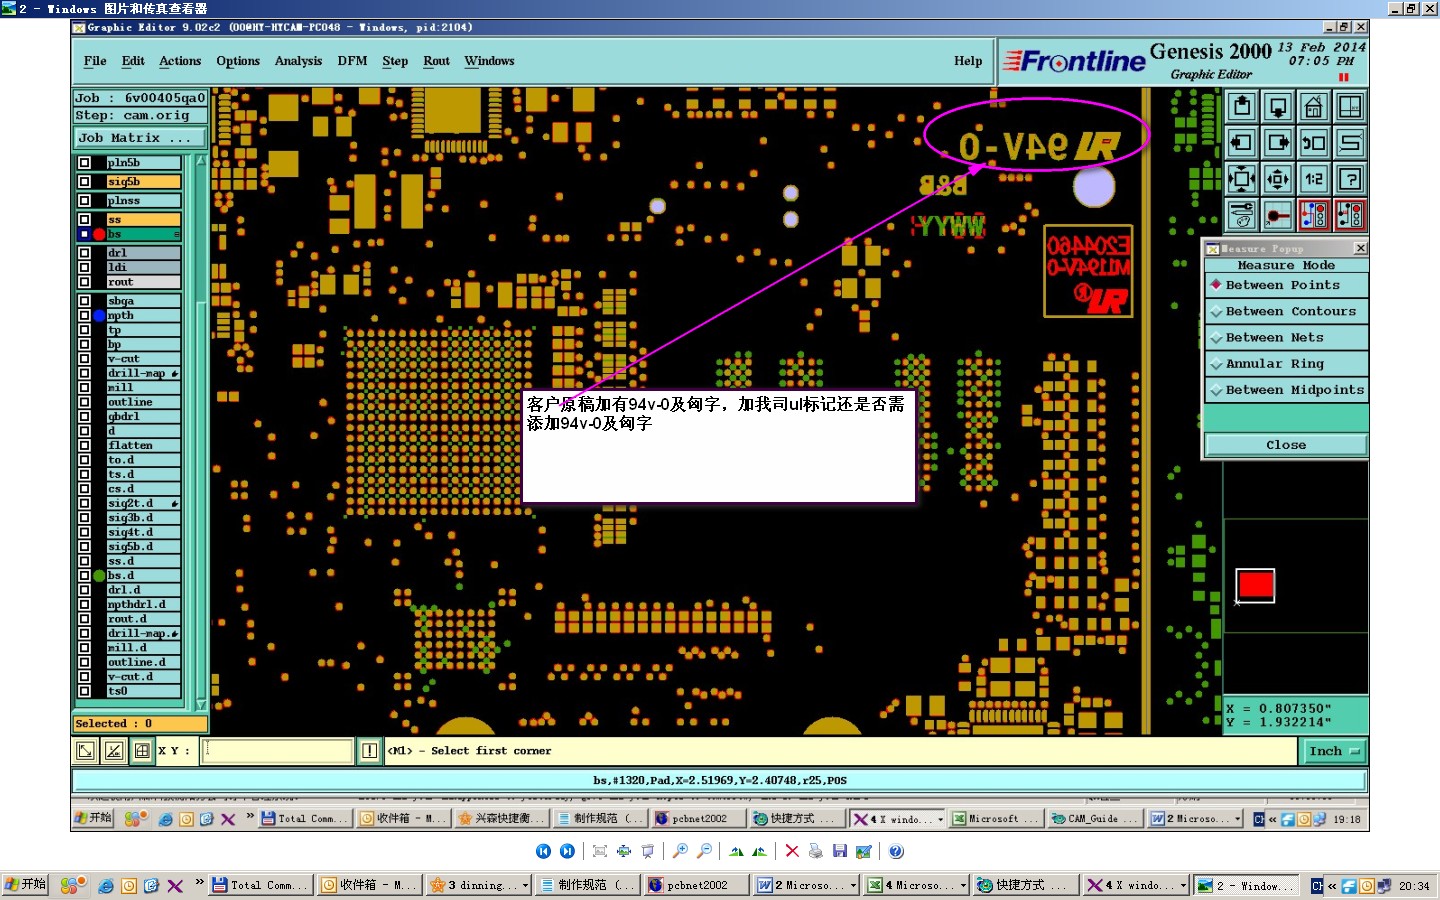
Task: Click the viewer save floppy icon
Action: pos(840,851)
